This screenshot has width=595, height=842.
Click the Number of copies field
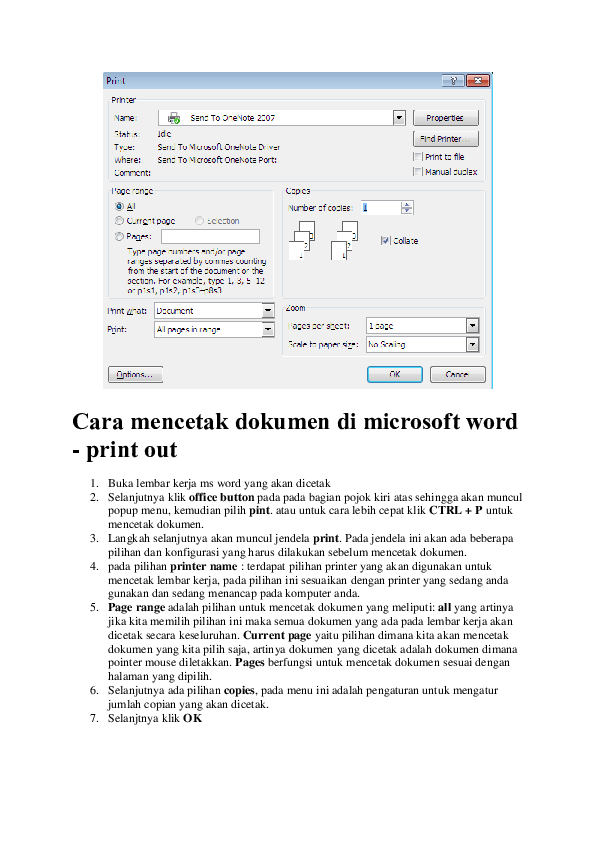[x=381, y=208]
